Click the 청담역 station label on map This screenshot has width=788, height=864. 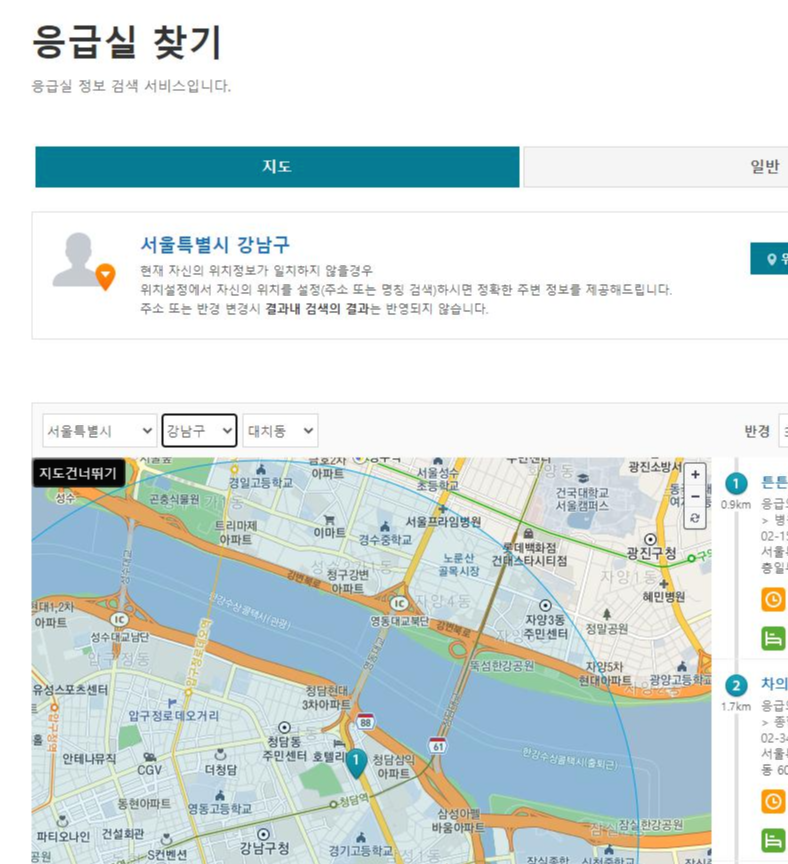[x=355, y=801]
